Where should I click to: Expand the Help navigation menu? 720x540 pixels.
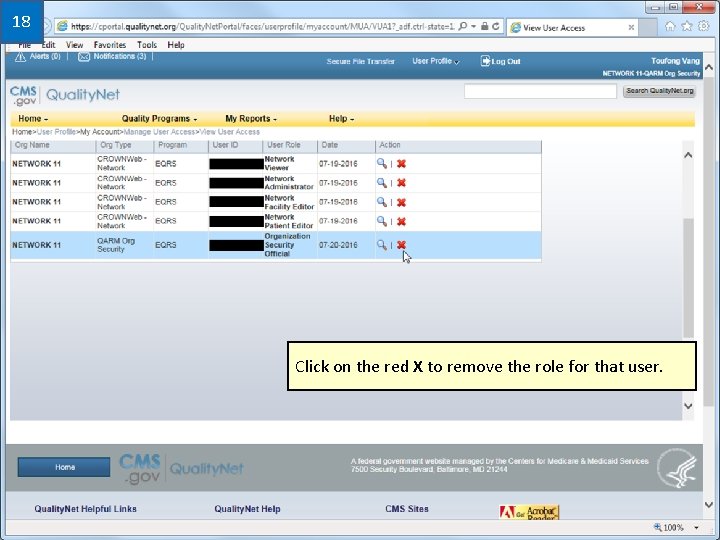(341, 118)
